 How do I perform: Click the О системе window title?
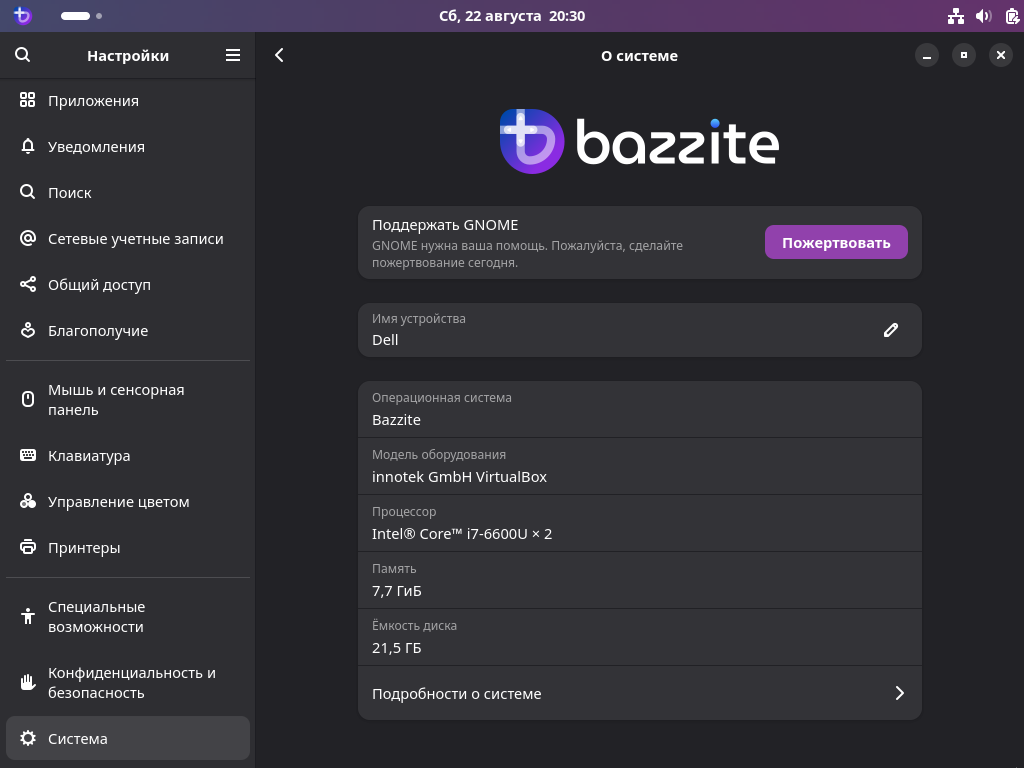click(639, 56)
